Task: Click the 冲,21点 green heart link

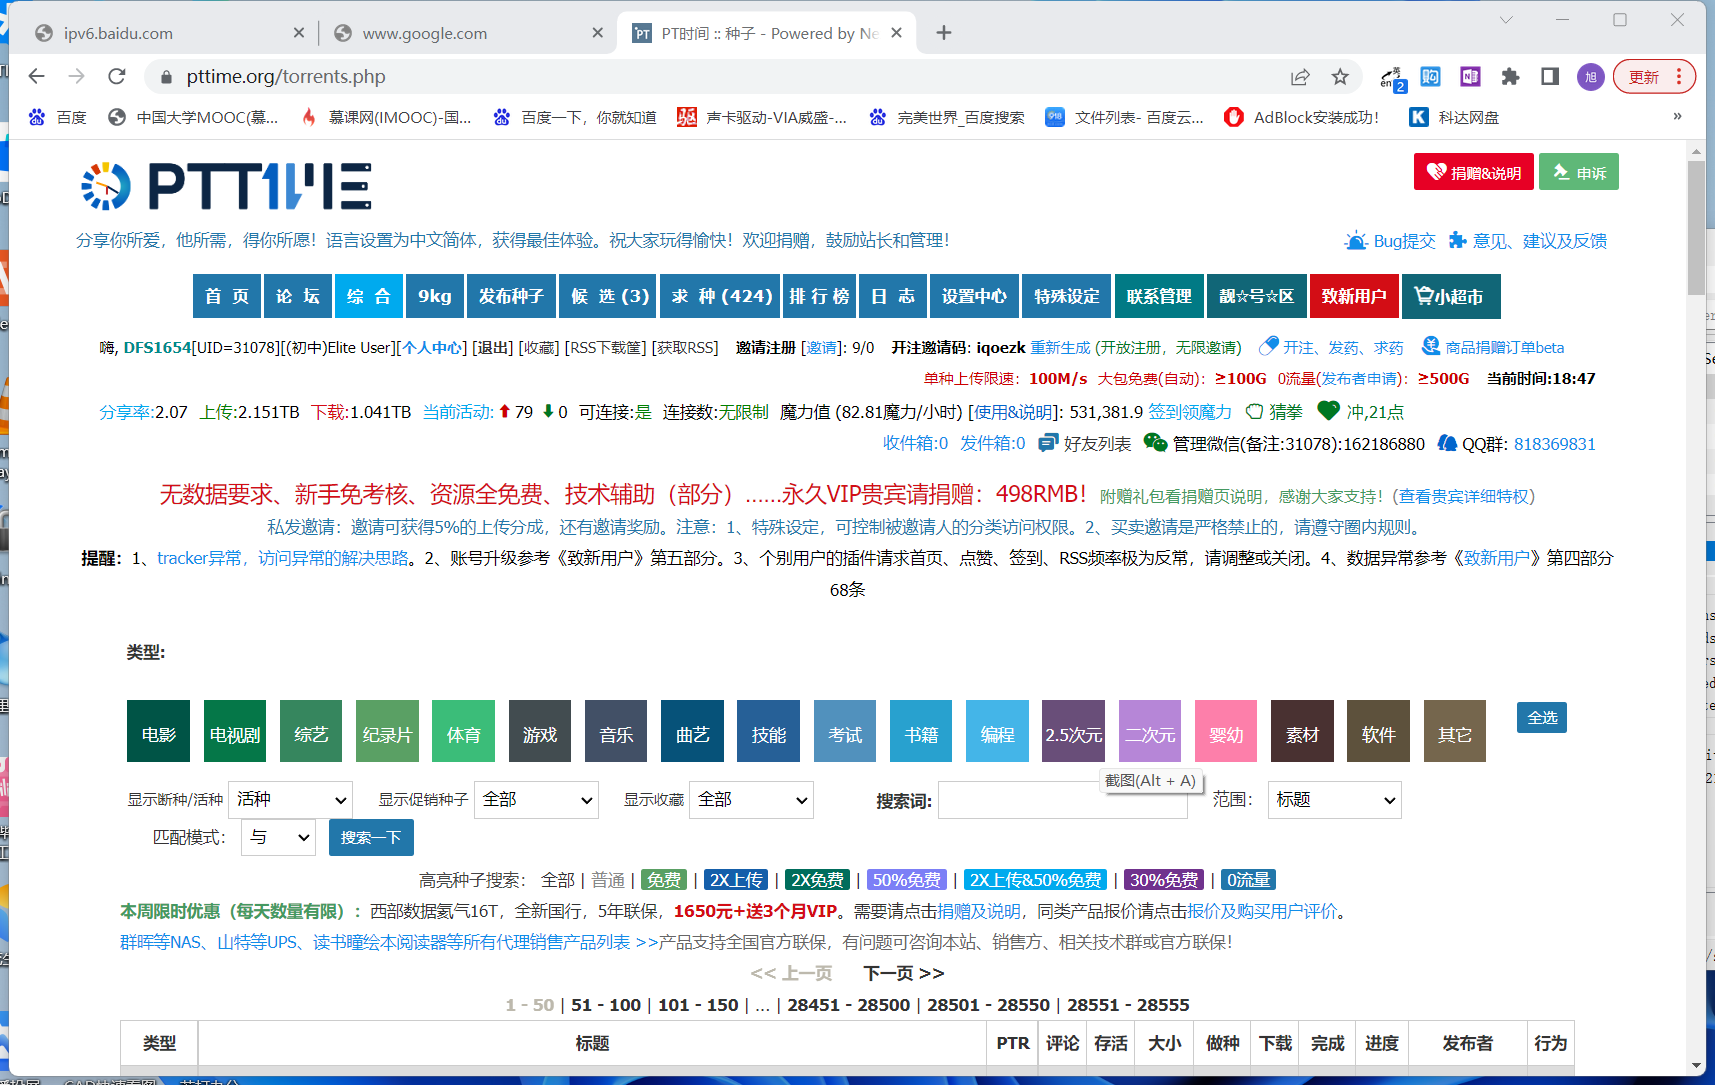Action: 1361,412
